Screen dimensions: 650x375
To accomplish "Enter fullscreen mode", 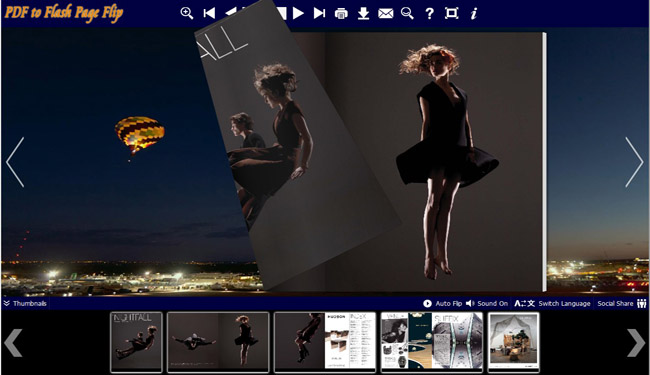I will pyautogui.click(x=451, y=13).
